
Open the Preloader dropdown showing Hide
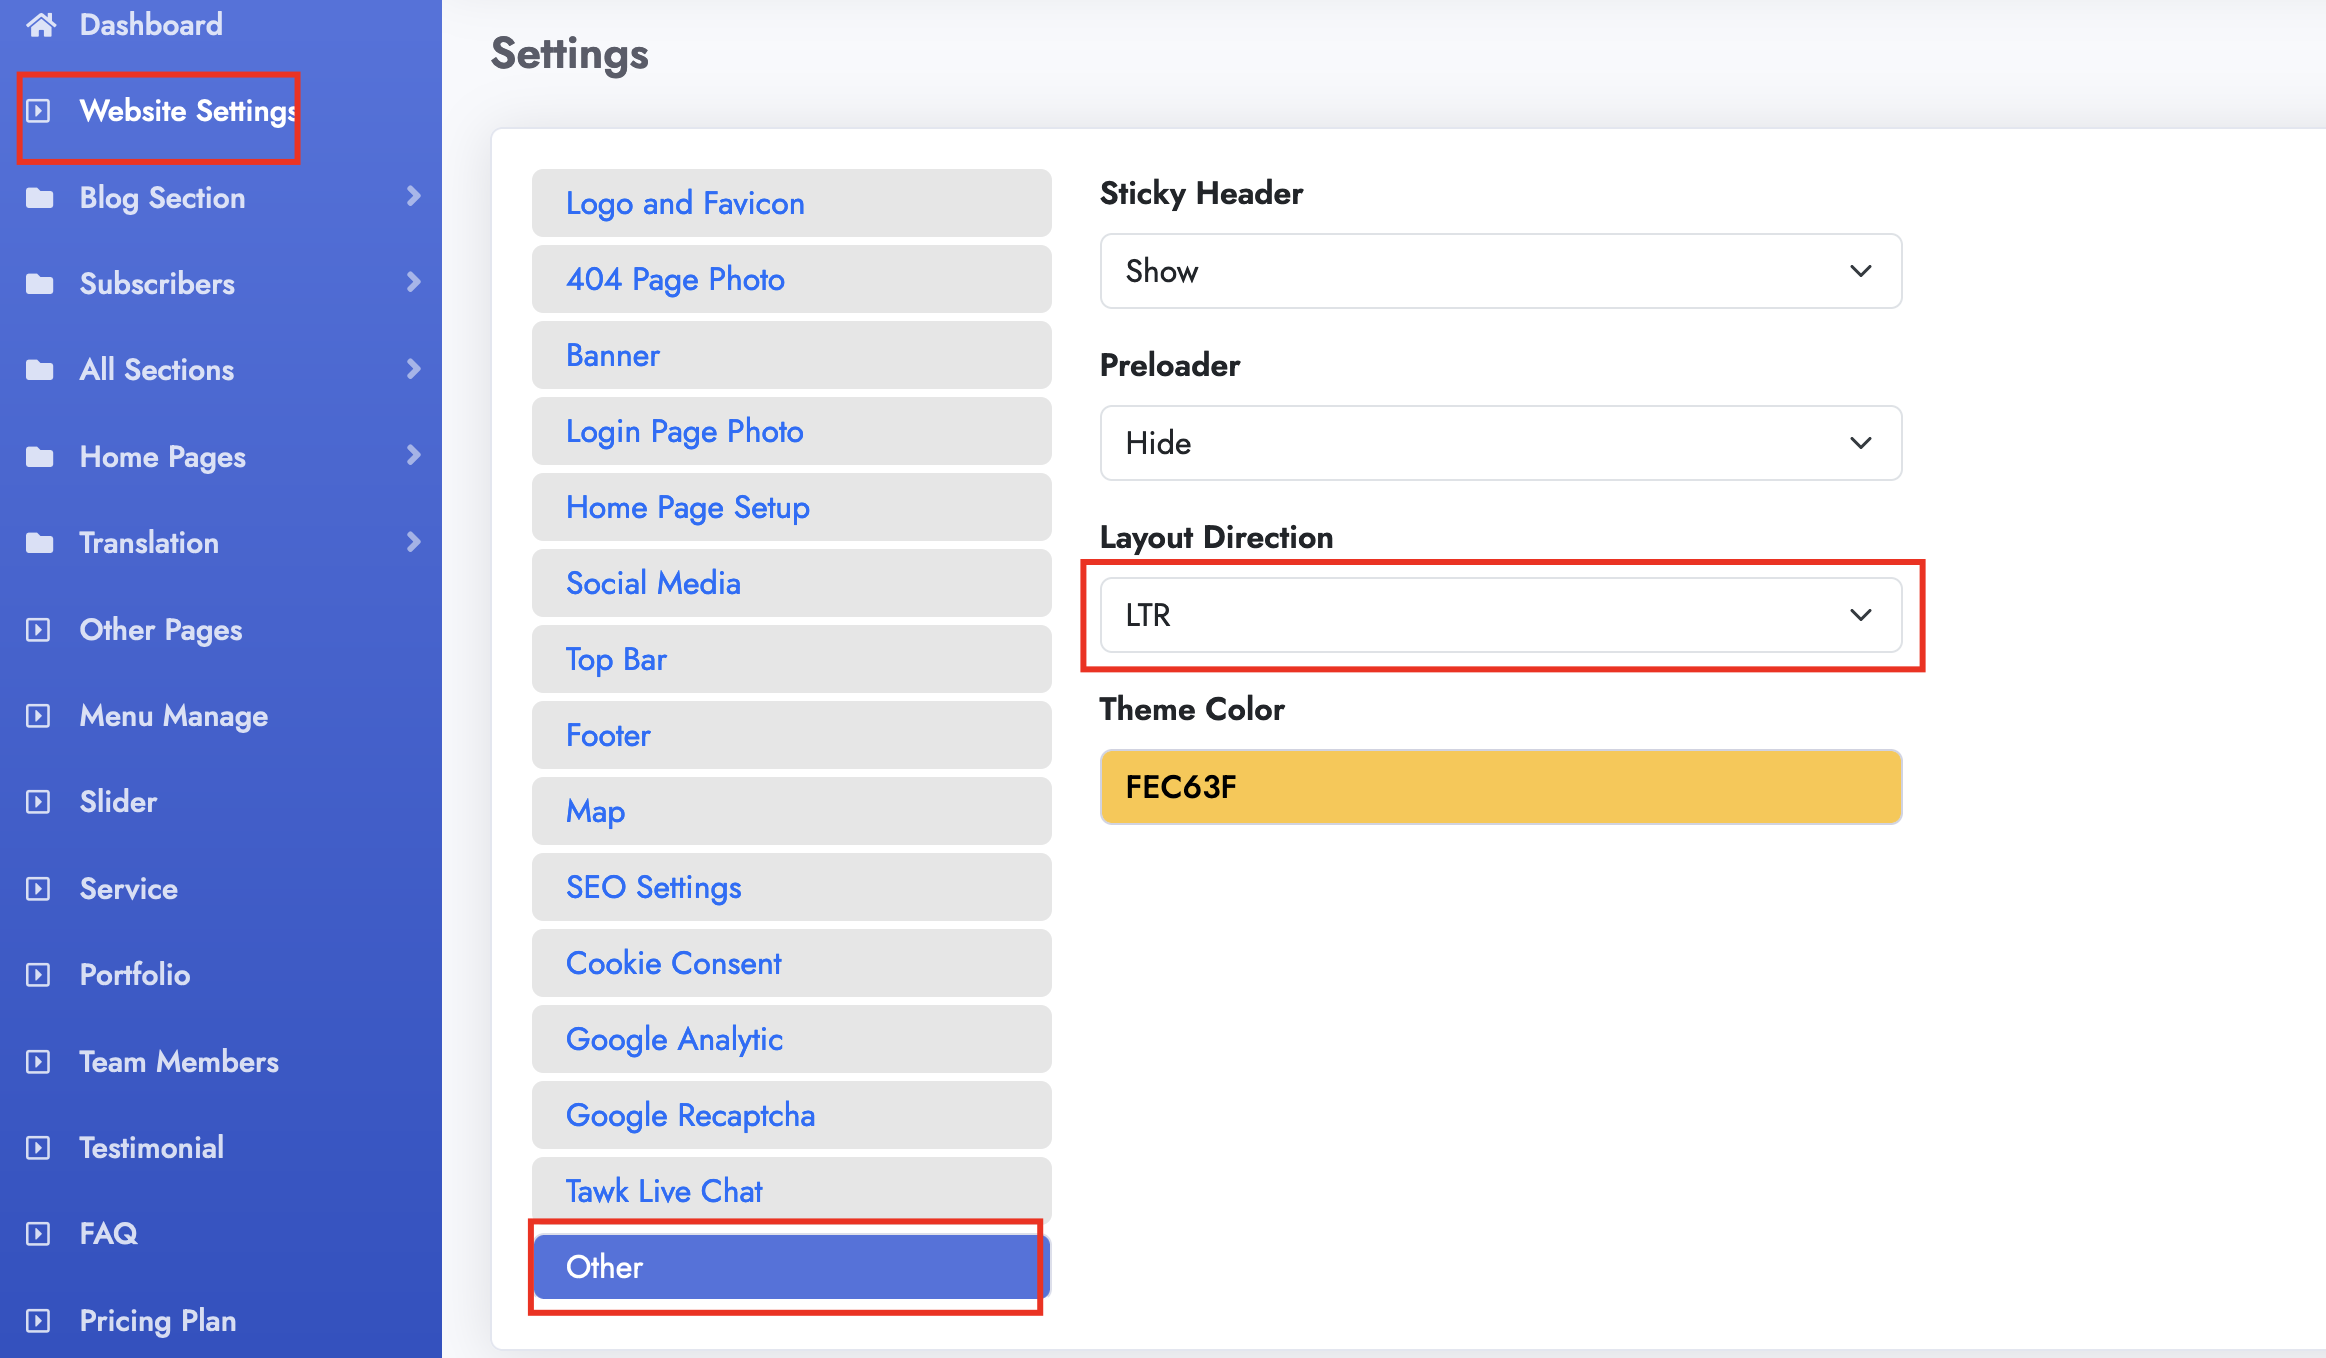pos(1500,443)
